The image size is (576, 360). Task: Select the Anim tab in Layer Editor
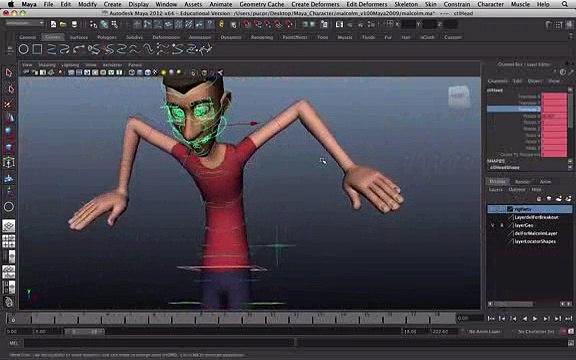point(545,181)
